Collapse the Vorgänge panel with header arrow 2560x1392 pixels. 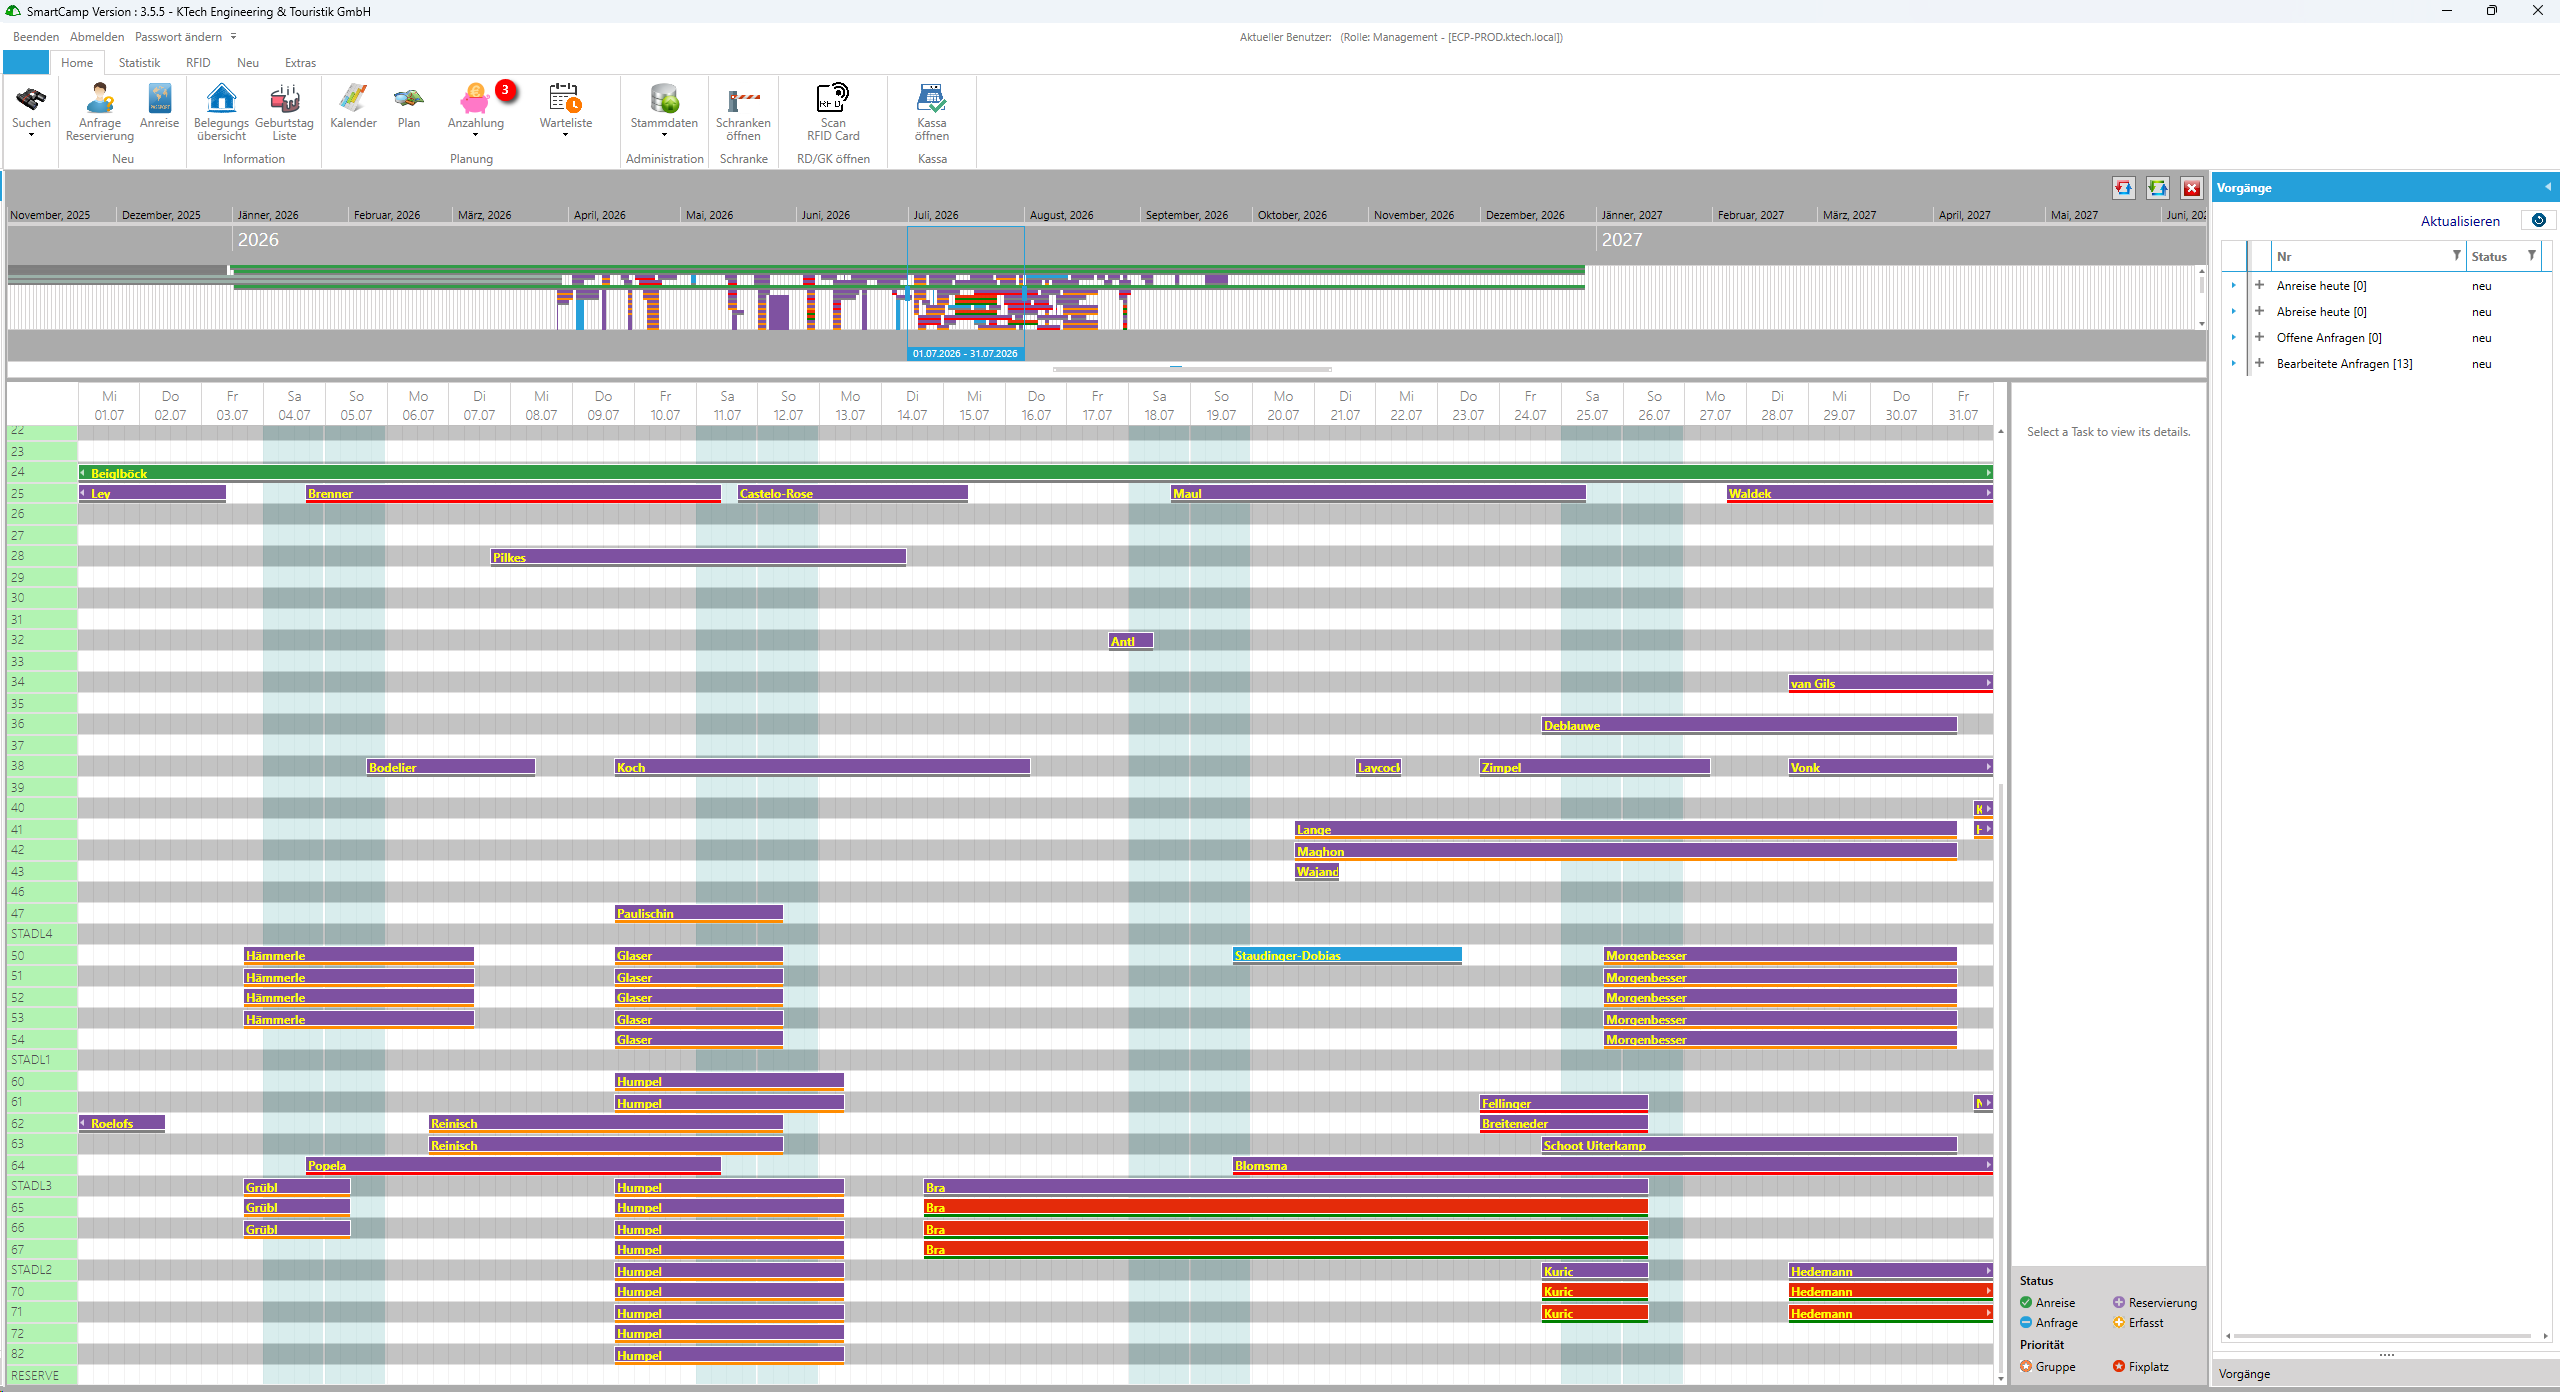click(x=2547, y=187)
